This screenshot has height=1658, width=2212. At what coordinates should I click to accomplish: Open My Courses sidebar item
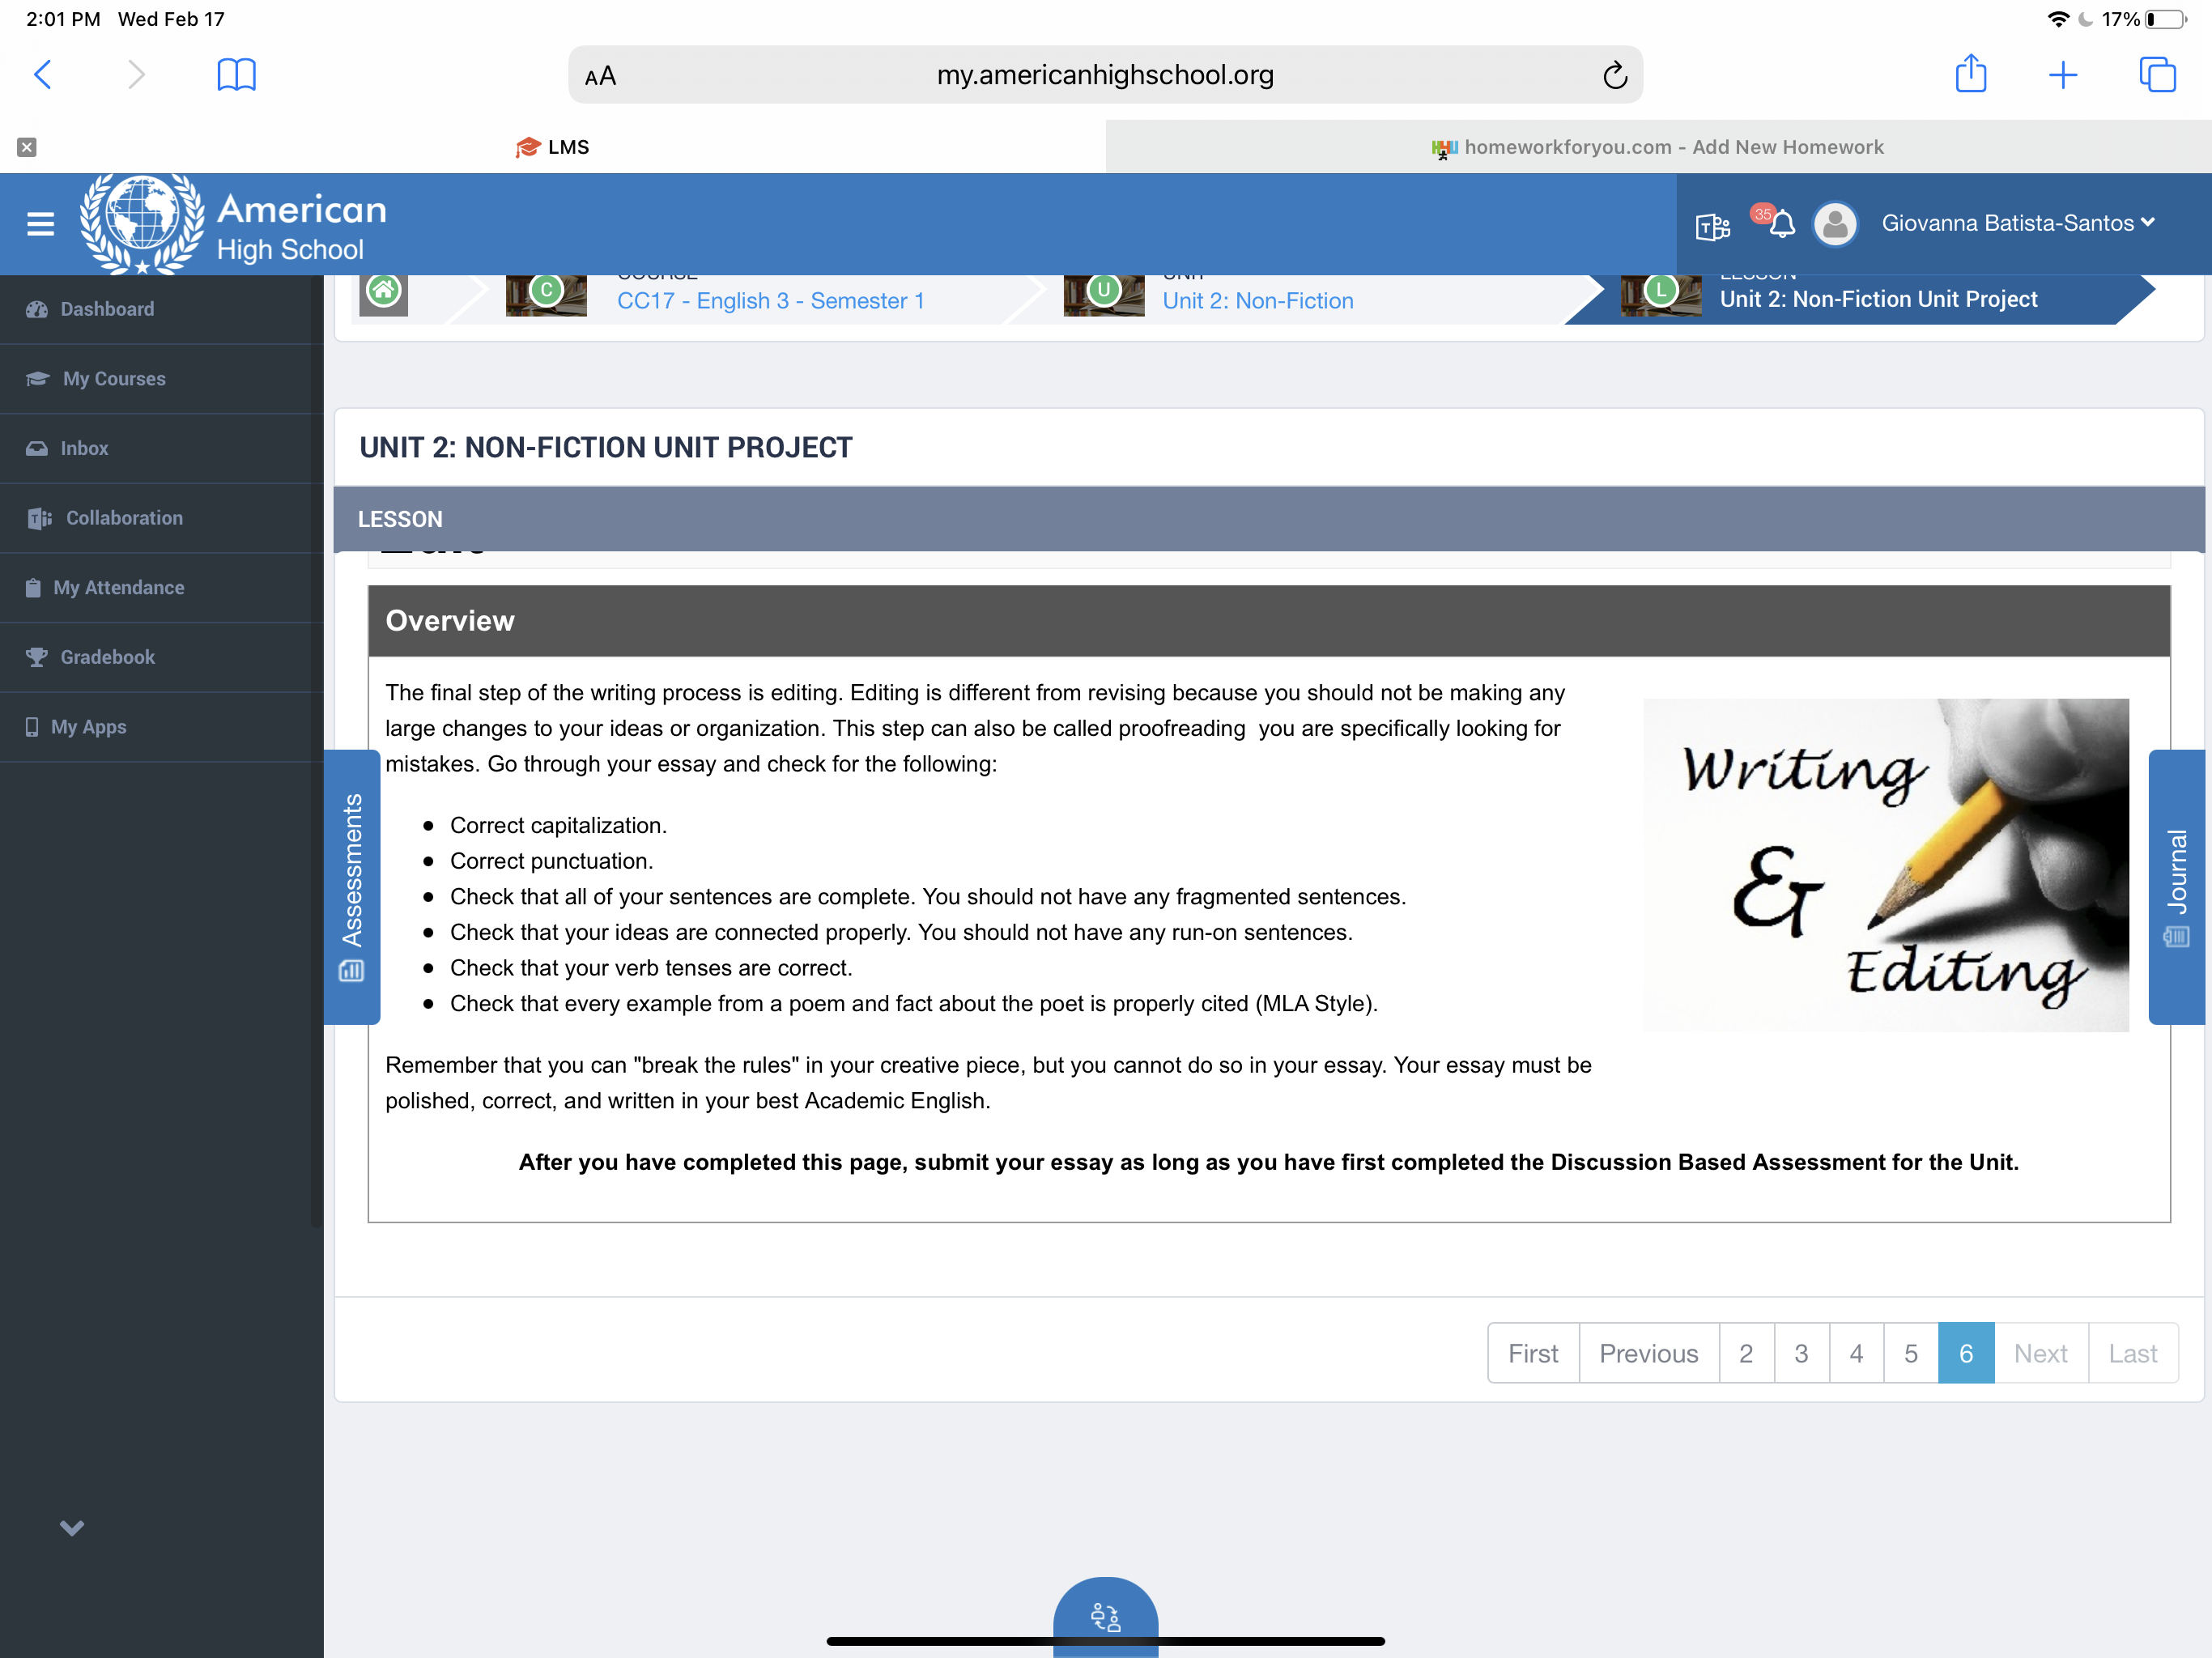coord(113,379)
